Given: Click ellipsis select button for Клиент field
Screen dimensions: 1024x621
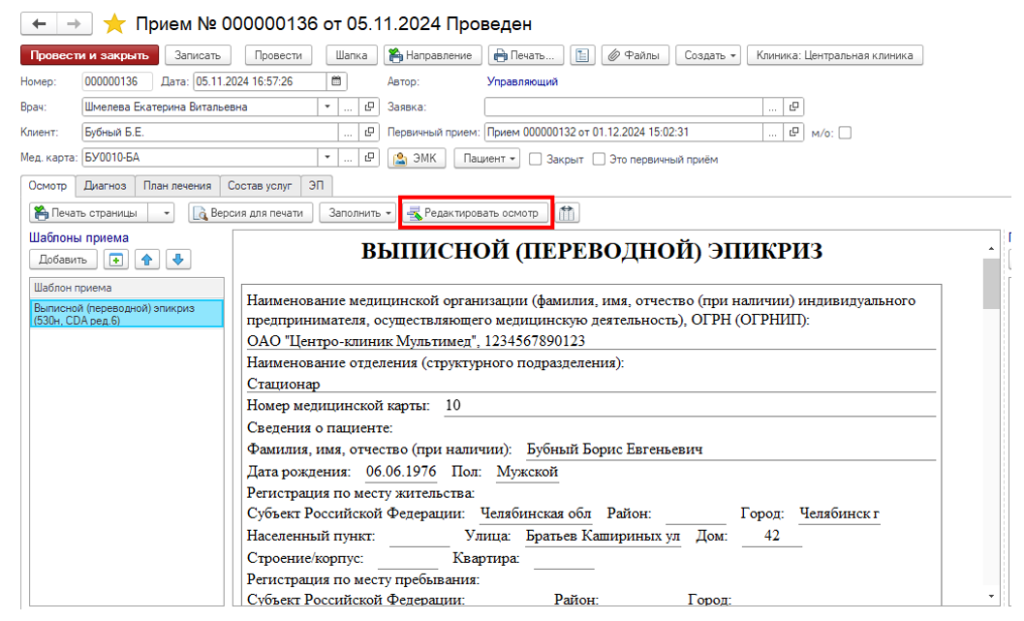Looking at the screenshot, I should tap(349, 133).
